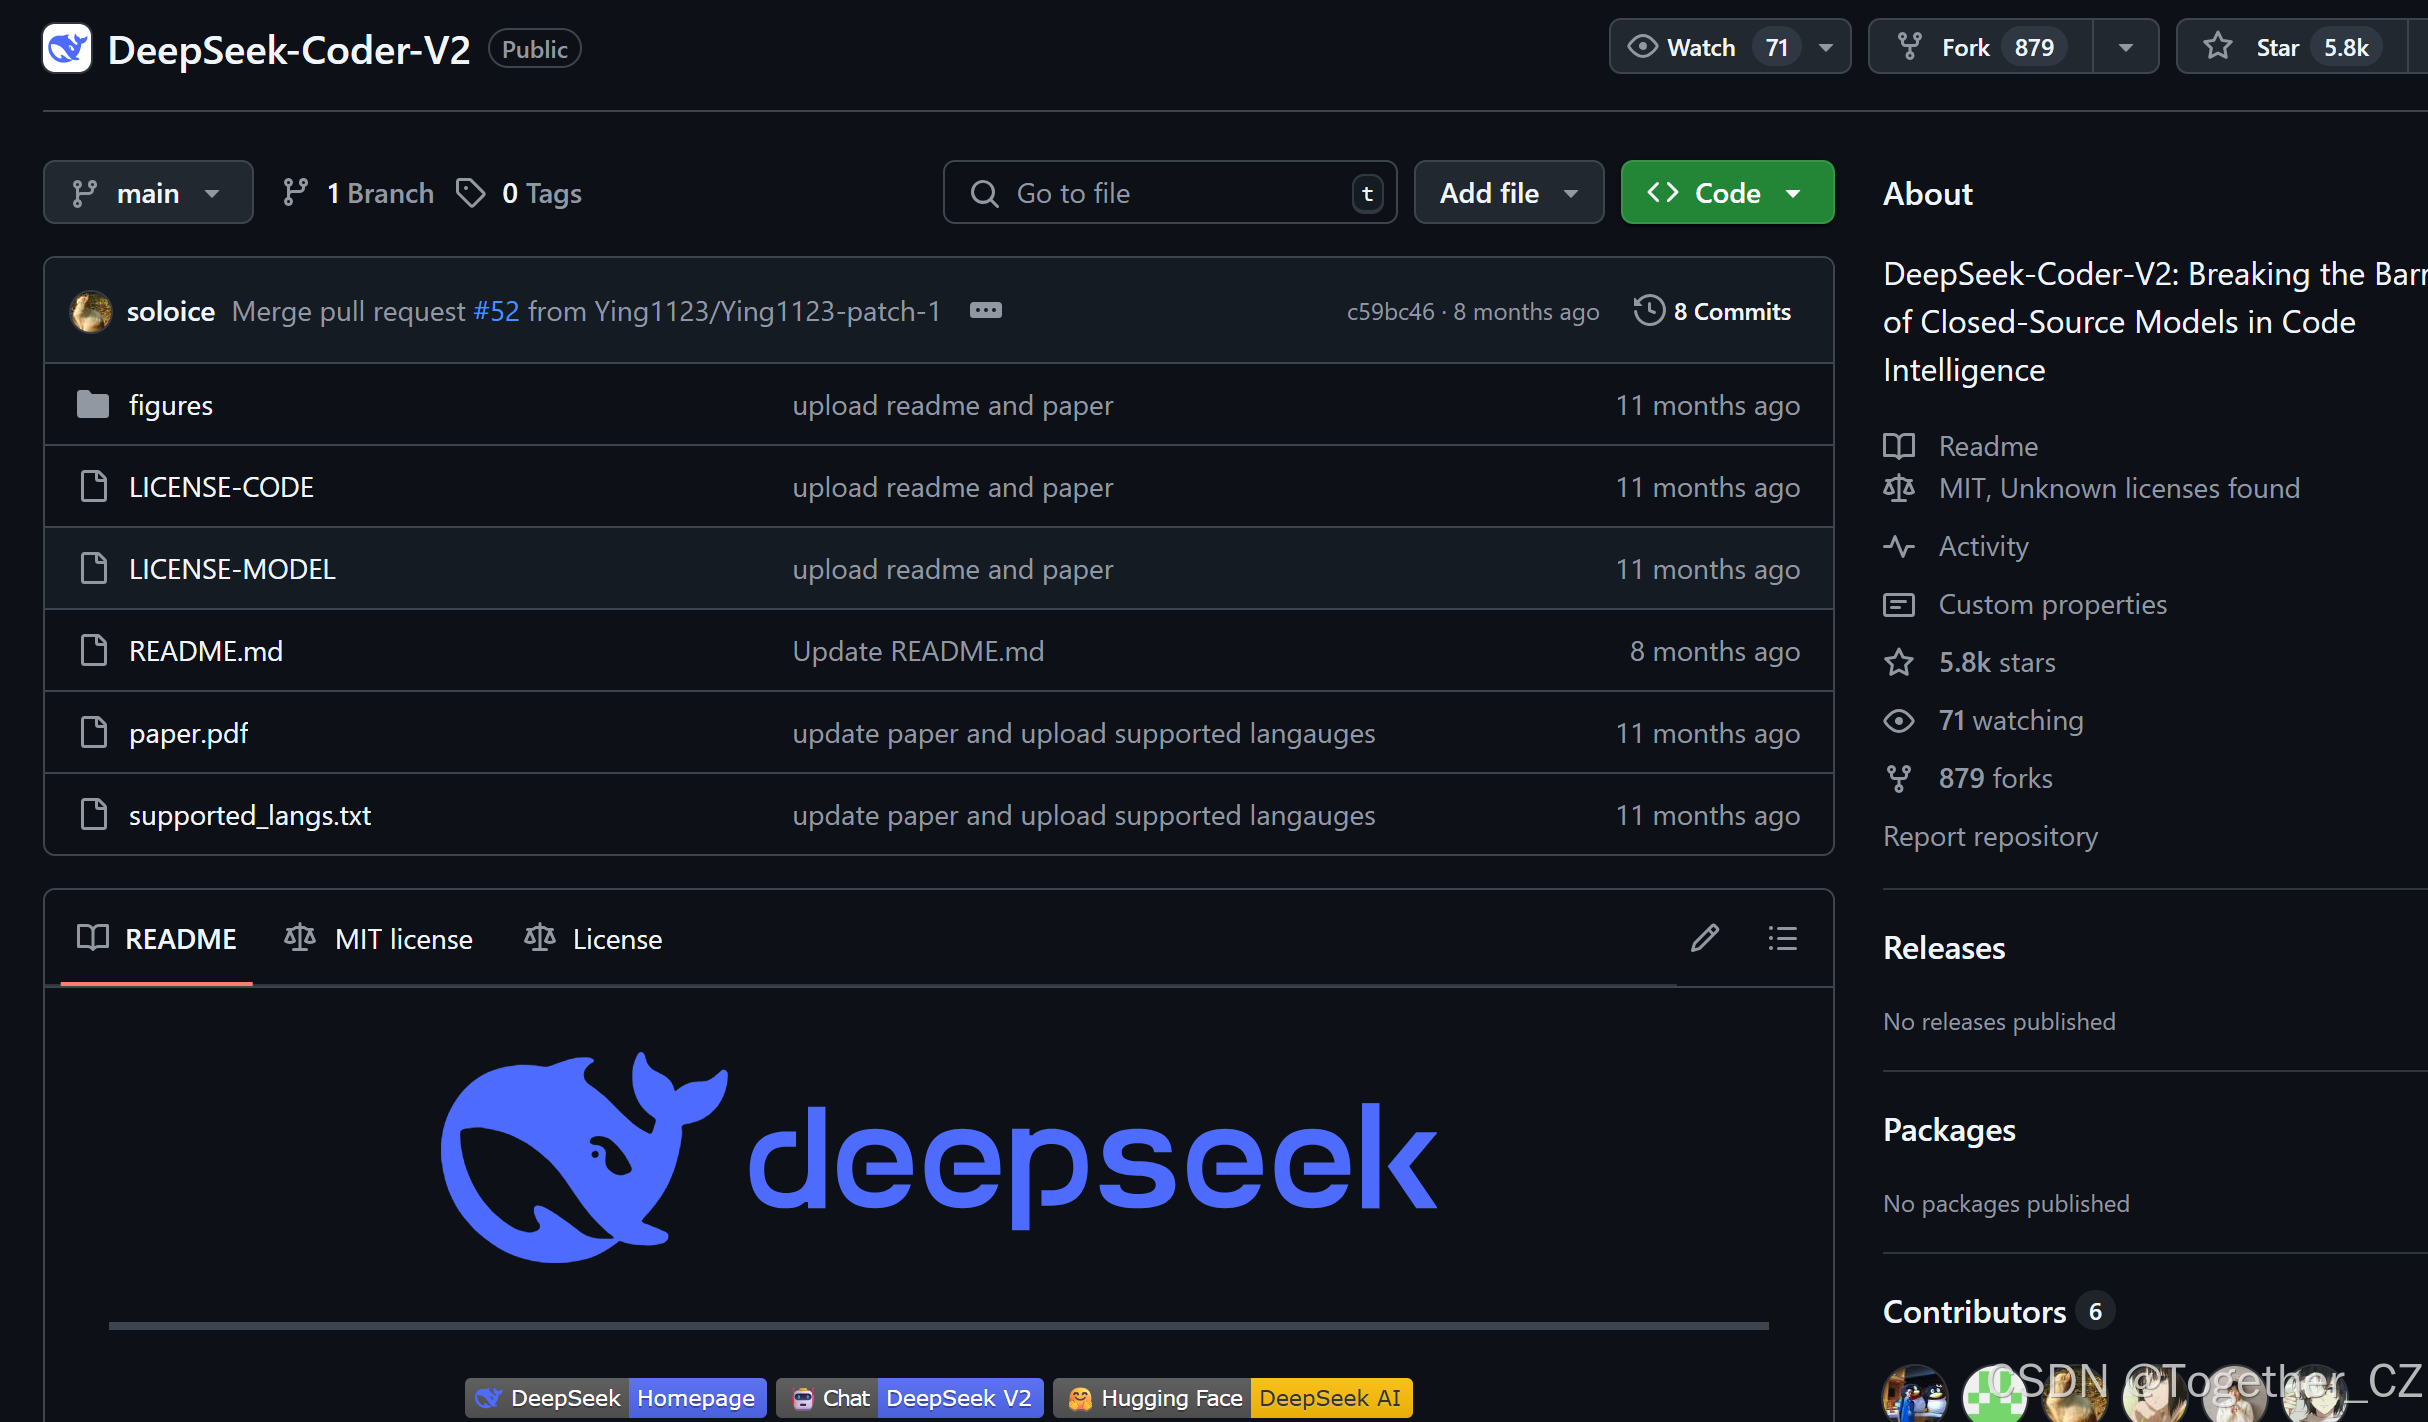View commit history via the clock icon

coord(1648,310)
